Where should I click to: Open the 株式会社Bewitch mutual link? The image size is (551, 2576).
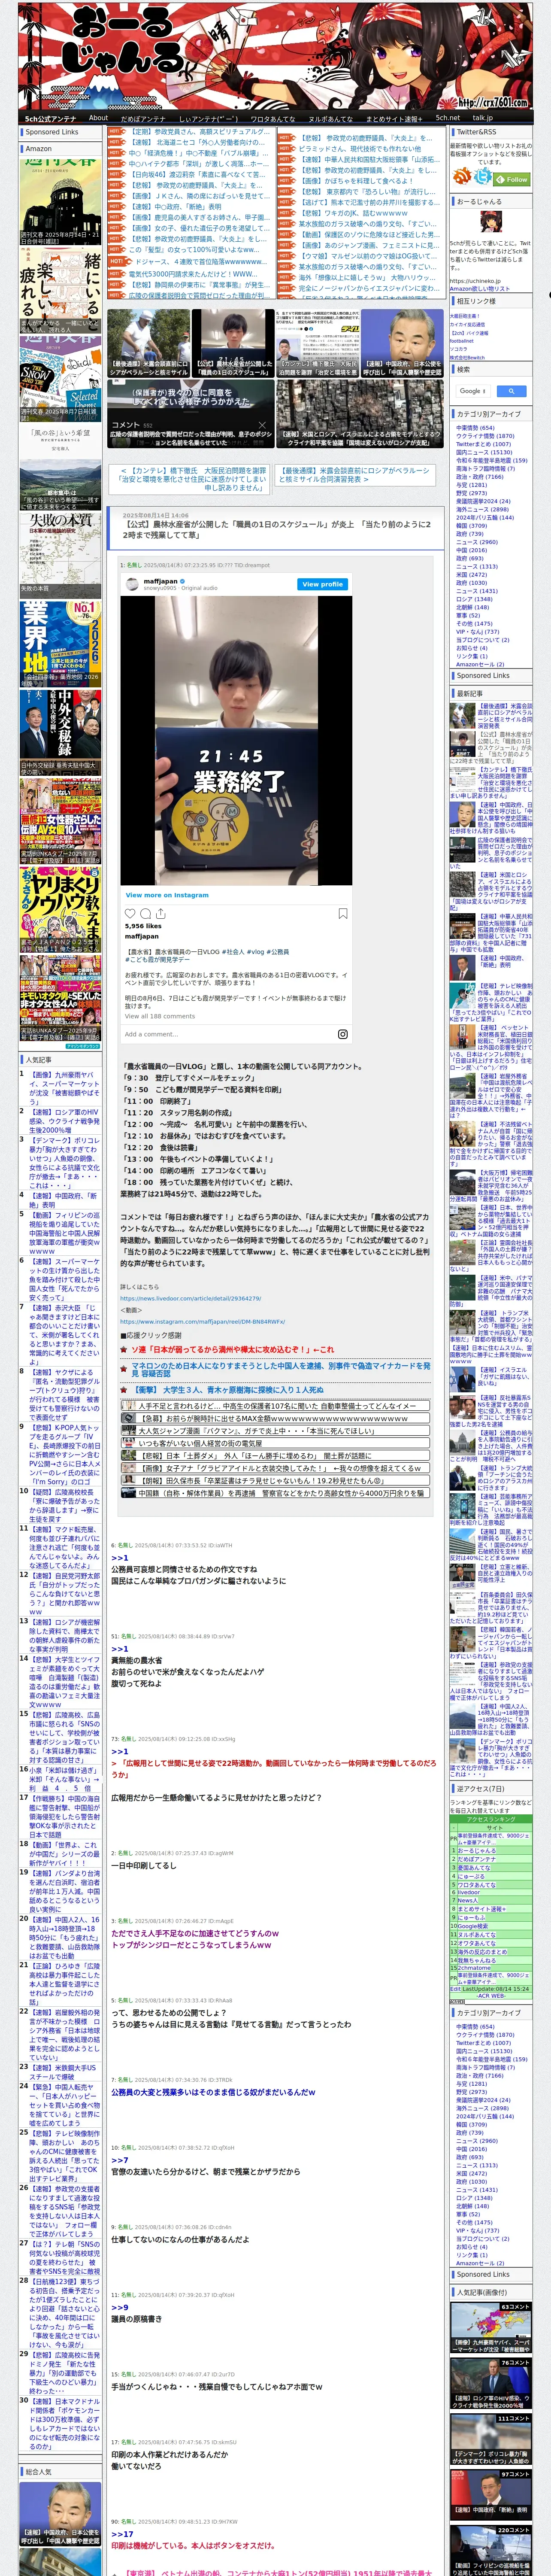click(x=467, y=357)
